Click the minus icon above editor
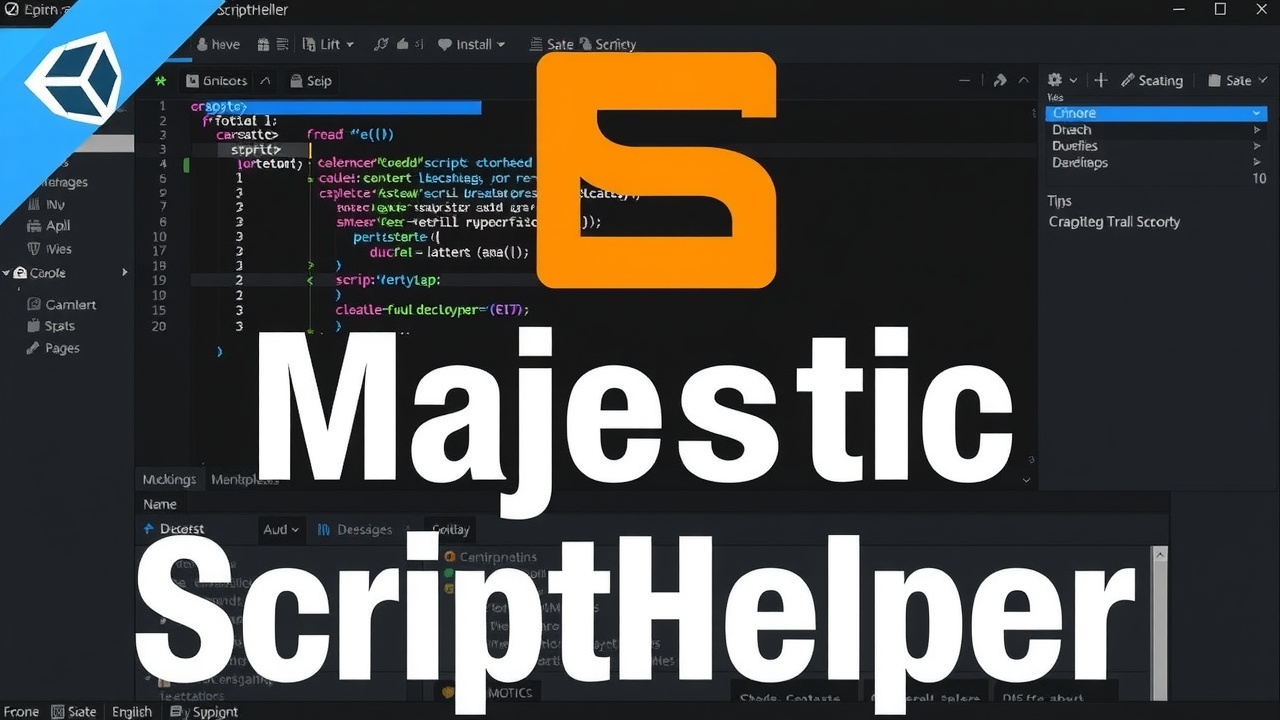Viewport: 1280px width, 720px height. coord(965,80)
